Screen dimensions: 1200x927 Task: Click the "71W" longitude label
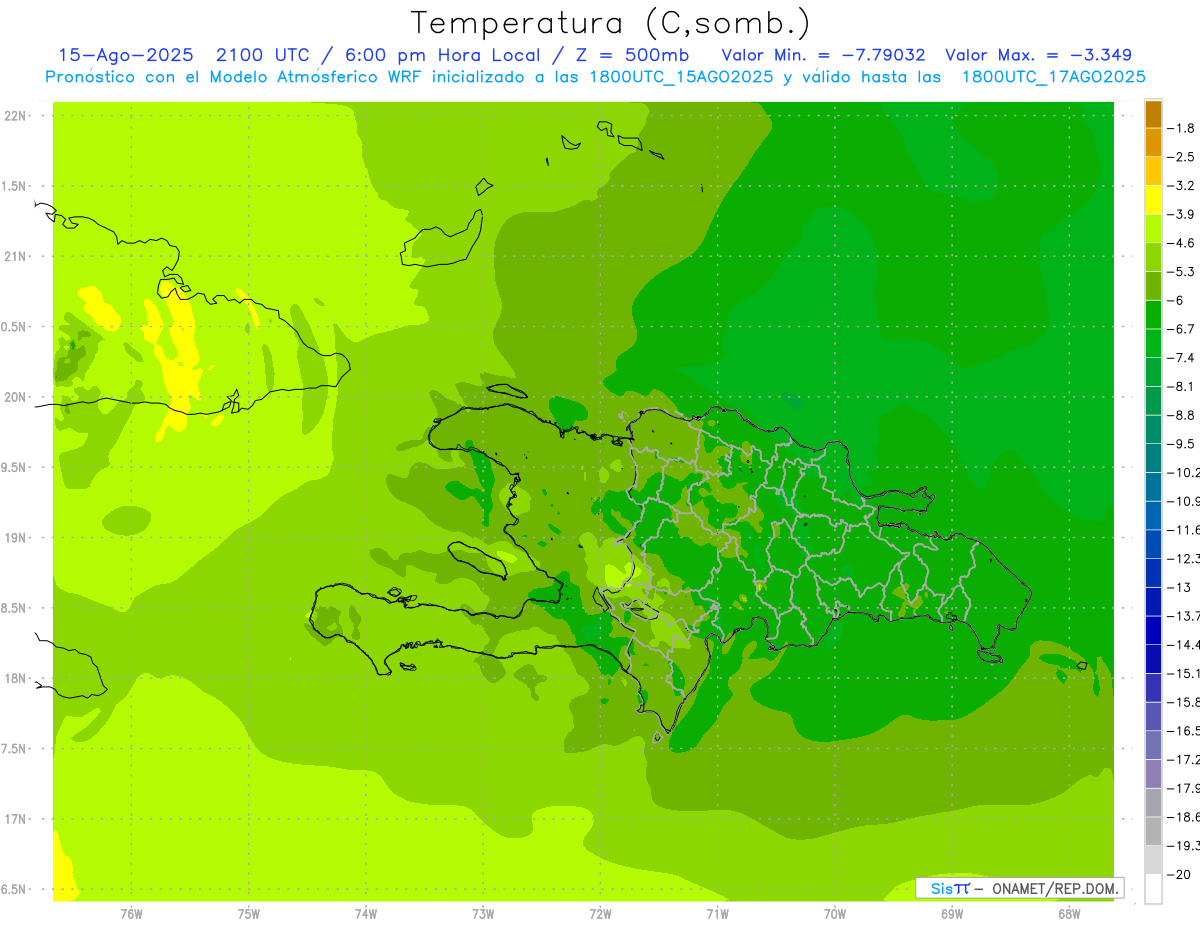[x=717, y=913]
